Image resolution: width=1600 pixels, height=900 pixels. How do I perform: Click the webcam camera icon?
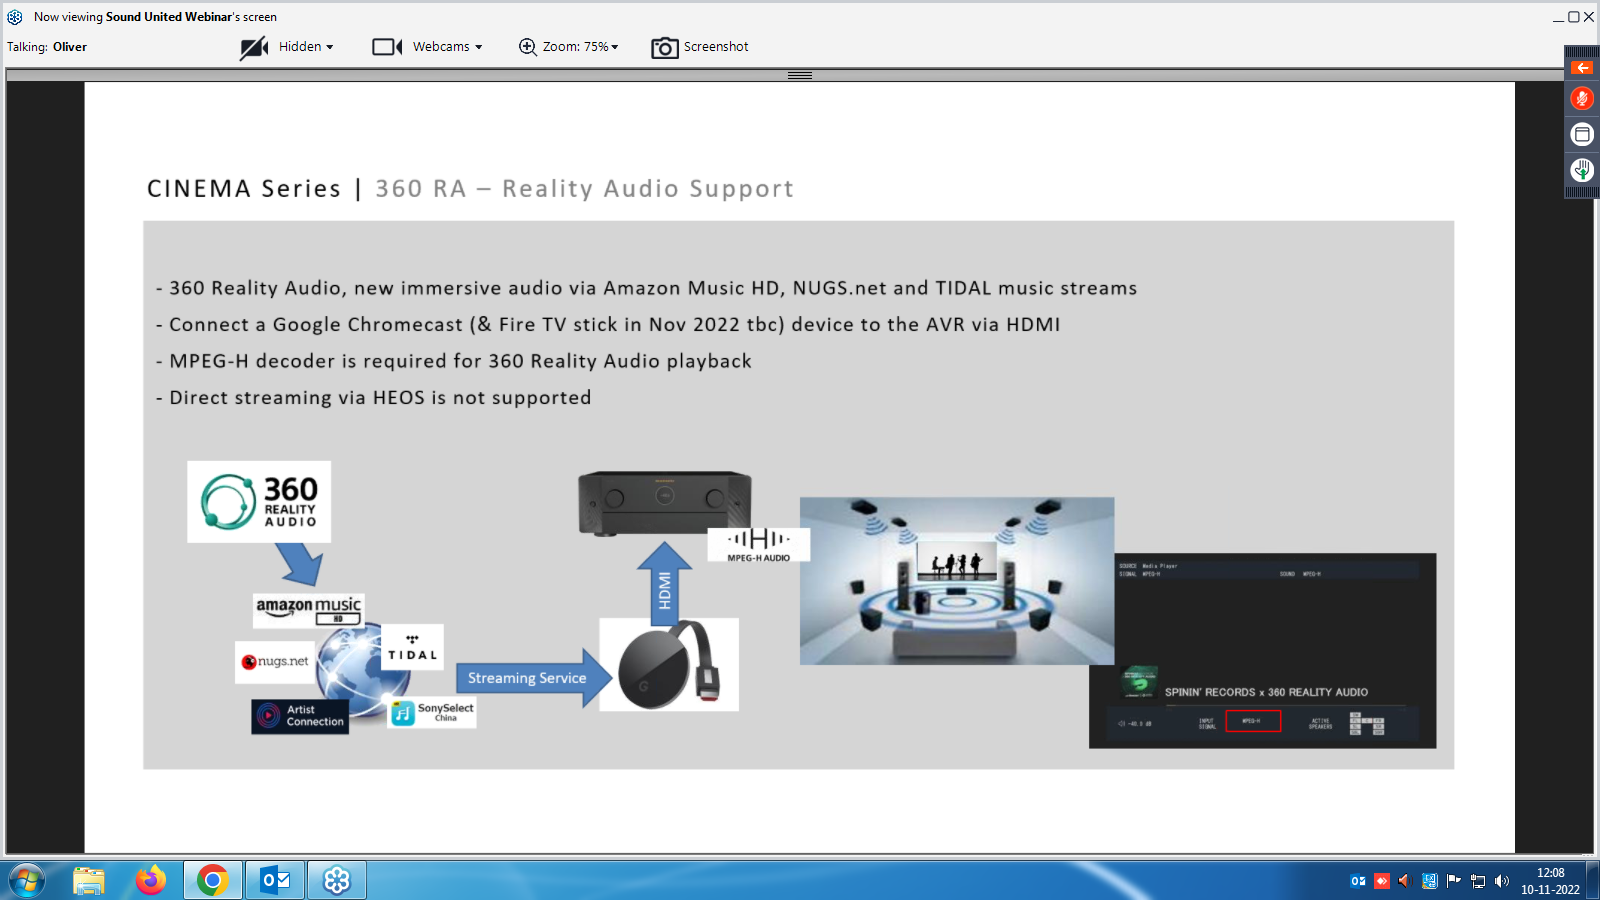coord(387,47)
